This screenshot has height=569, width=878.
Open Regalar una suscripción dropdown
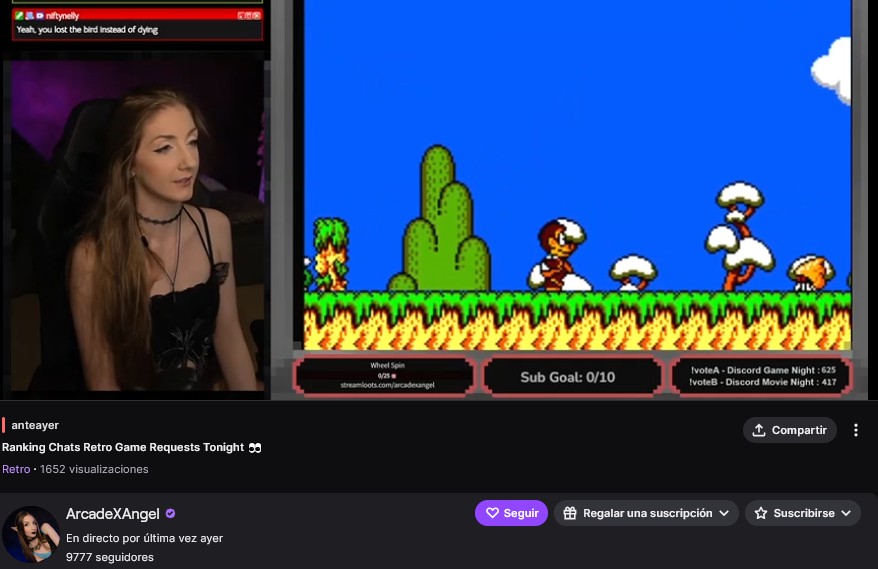(x=646, y=513)
